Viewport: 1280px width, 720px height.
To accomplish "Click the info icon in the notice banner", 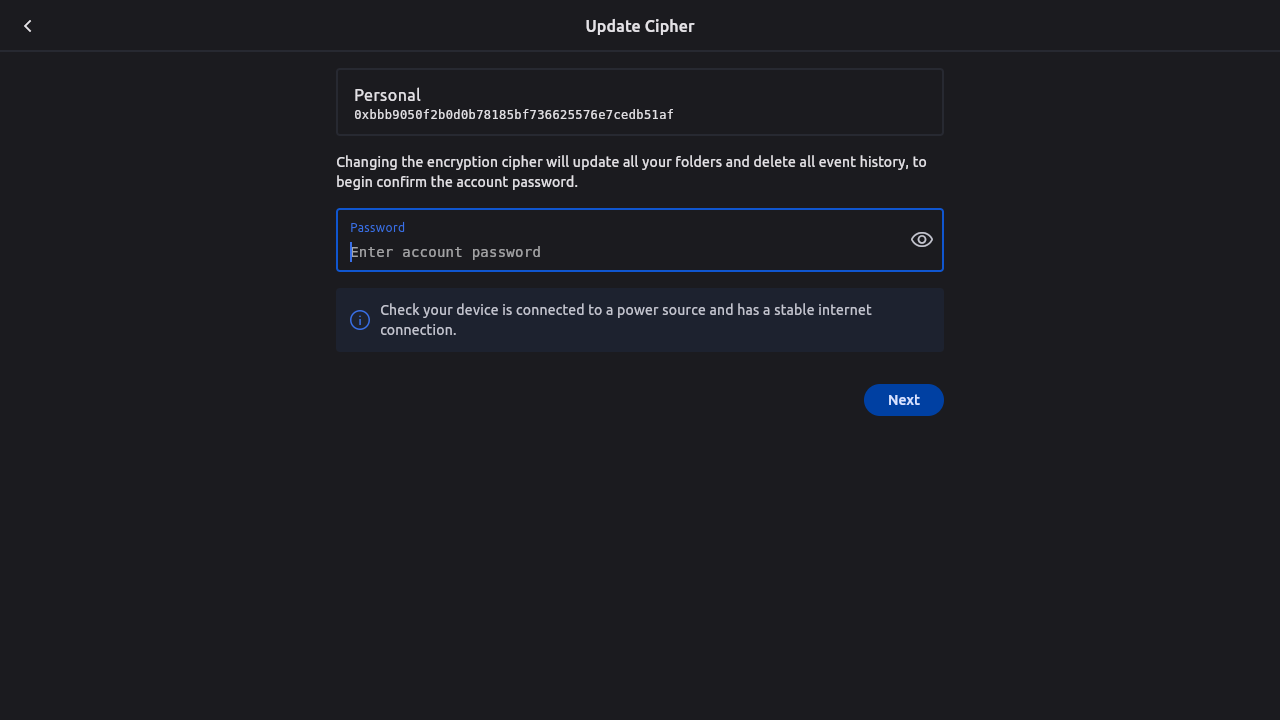I will click(360, 320).
